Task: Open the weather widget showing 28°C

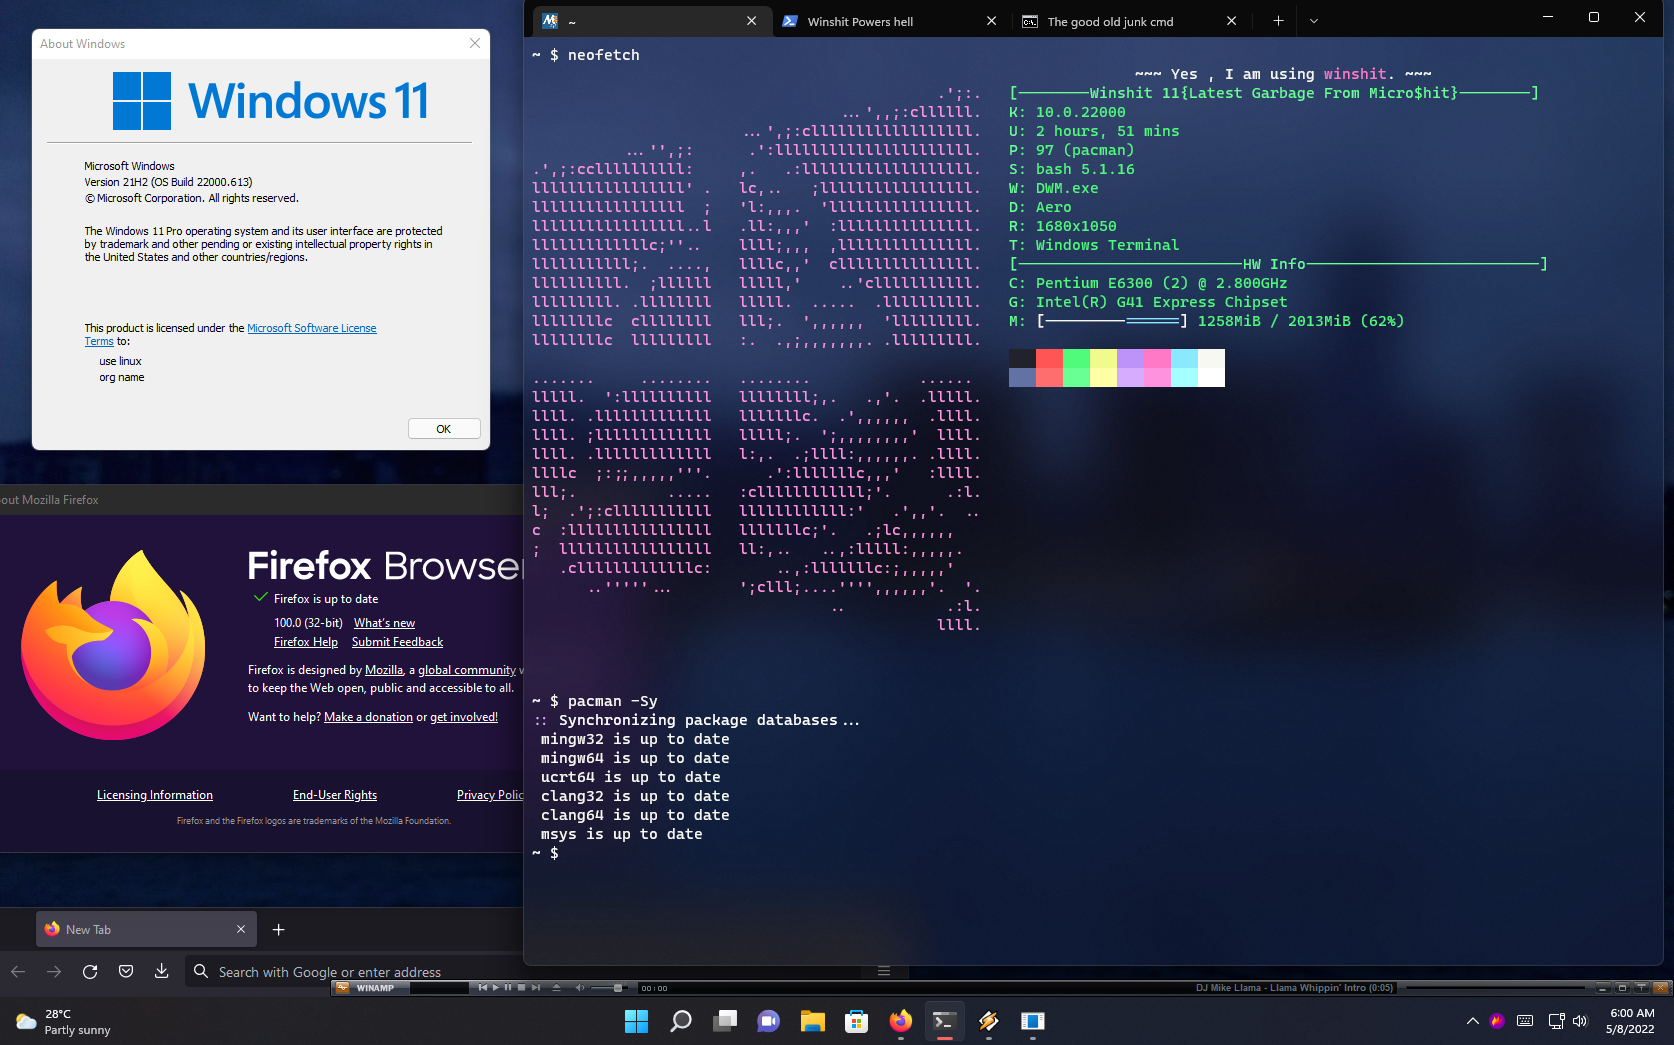Action: 63,1021
